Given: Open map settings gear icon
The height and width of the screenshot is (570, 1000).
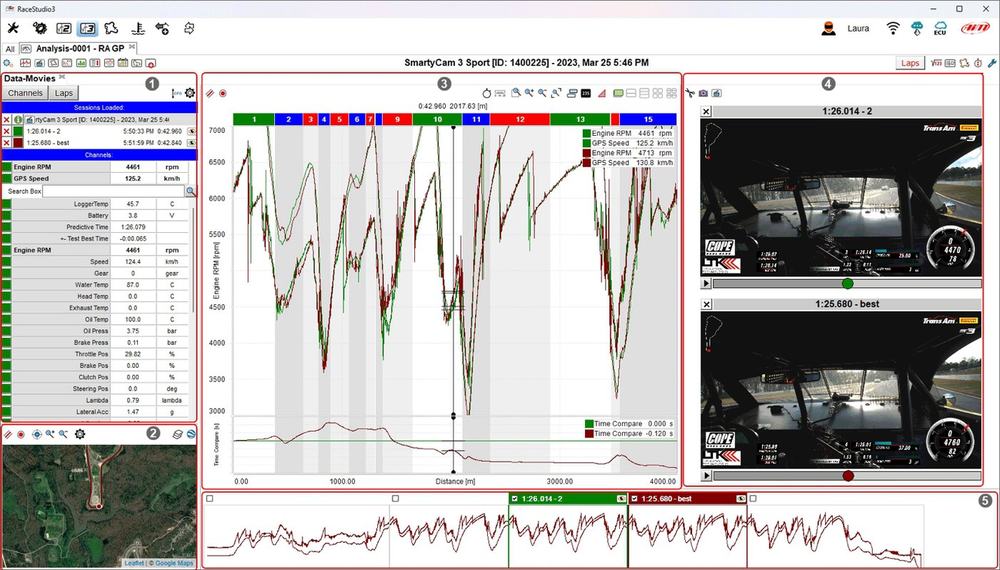Looking at the screenshot, I should click(80, 434).
